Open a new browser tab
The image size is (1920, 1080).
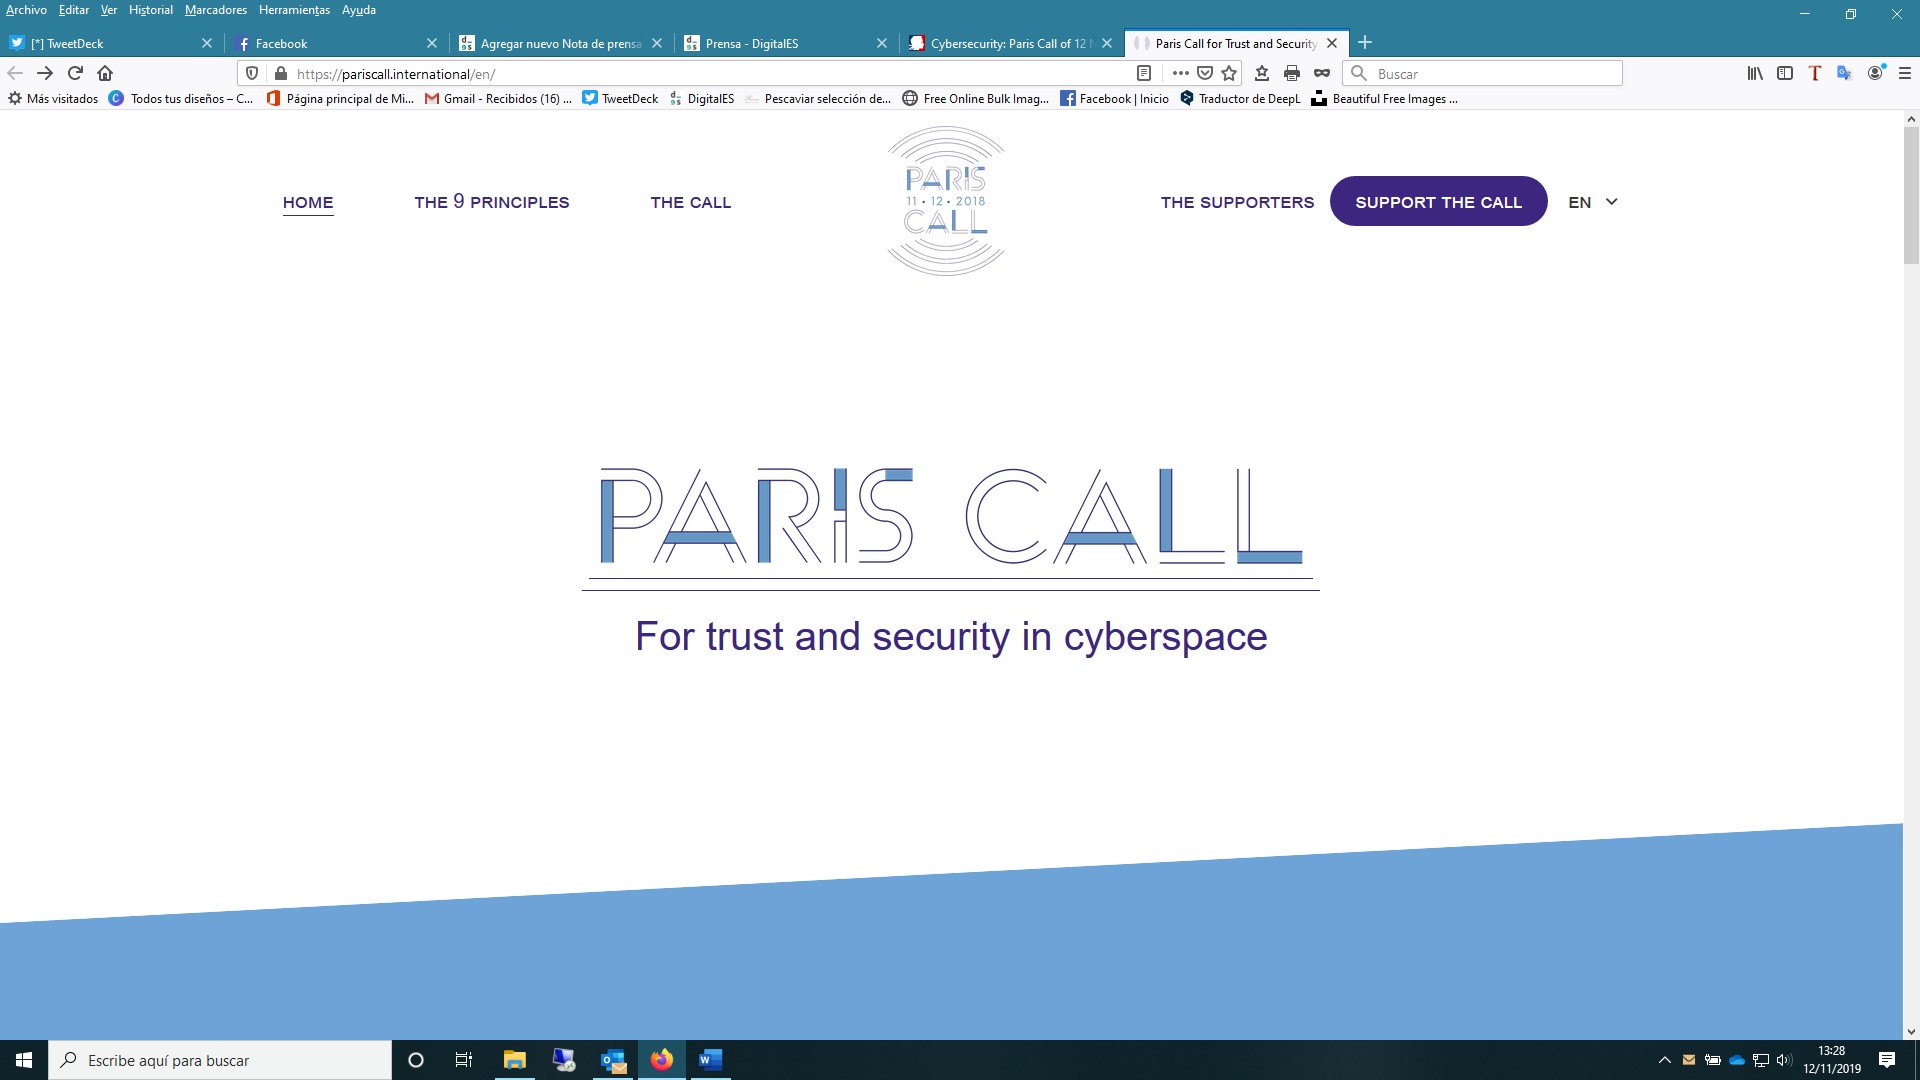pos(1365,43)
